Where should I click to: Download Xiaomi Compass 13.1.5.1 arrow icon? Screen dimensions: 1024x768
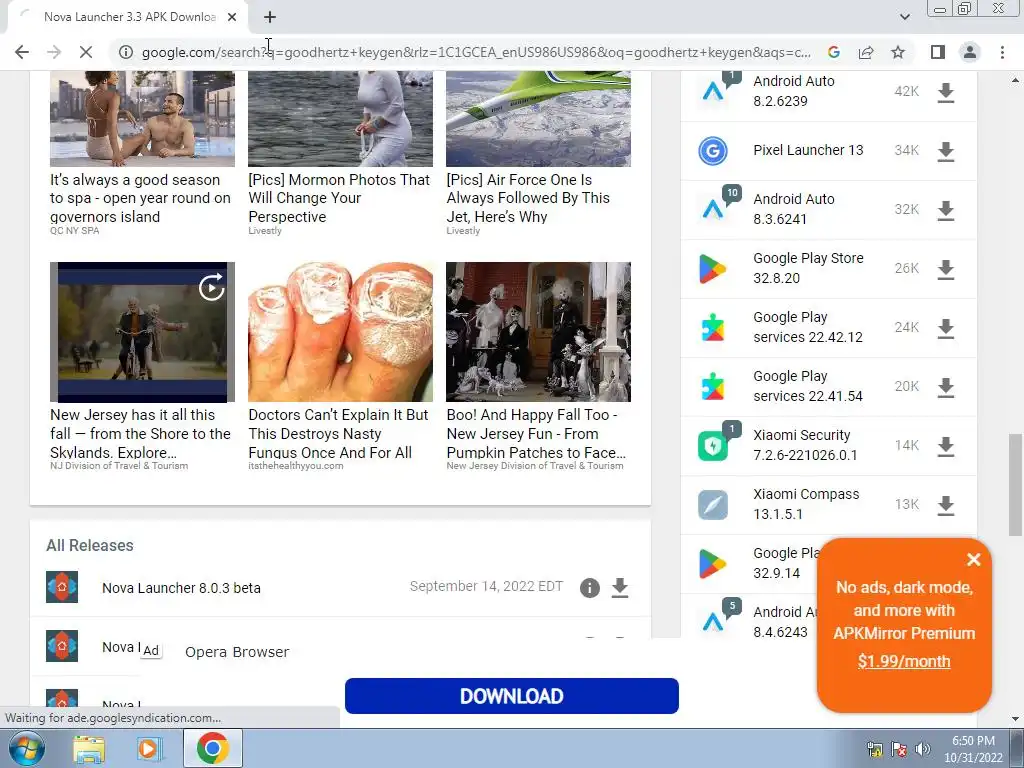tap(946, 505)
